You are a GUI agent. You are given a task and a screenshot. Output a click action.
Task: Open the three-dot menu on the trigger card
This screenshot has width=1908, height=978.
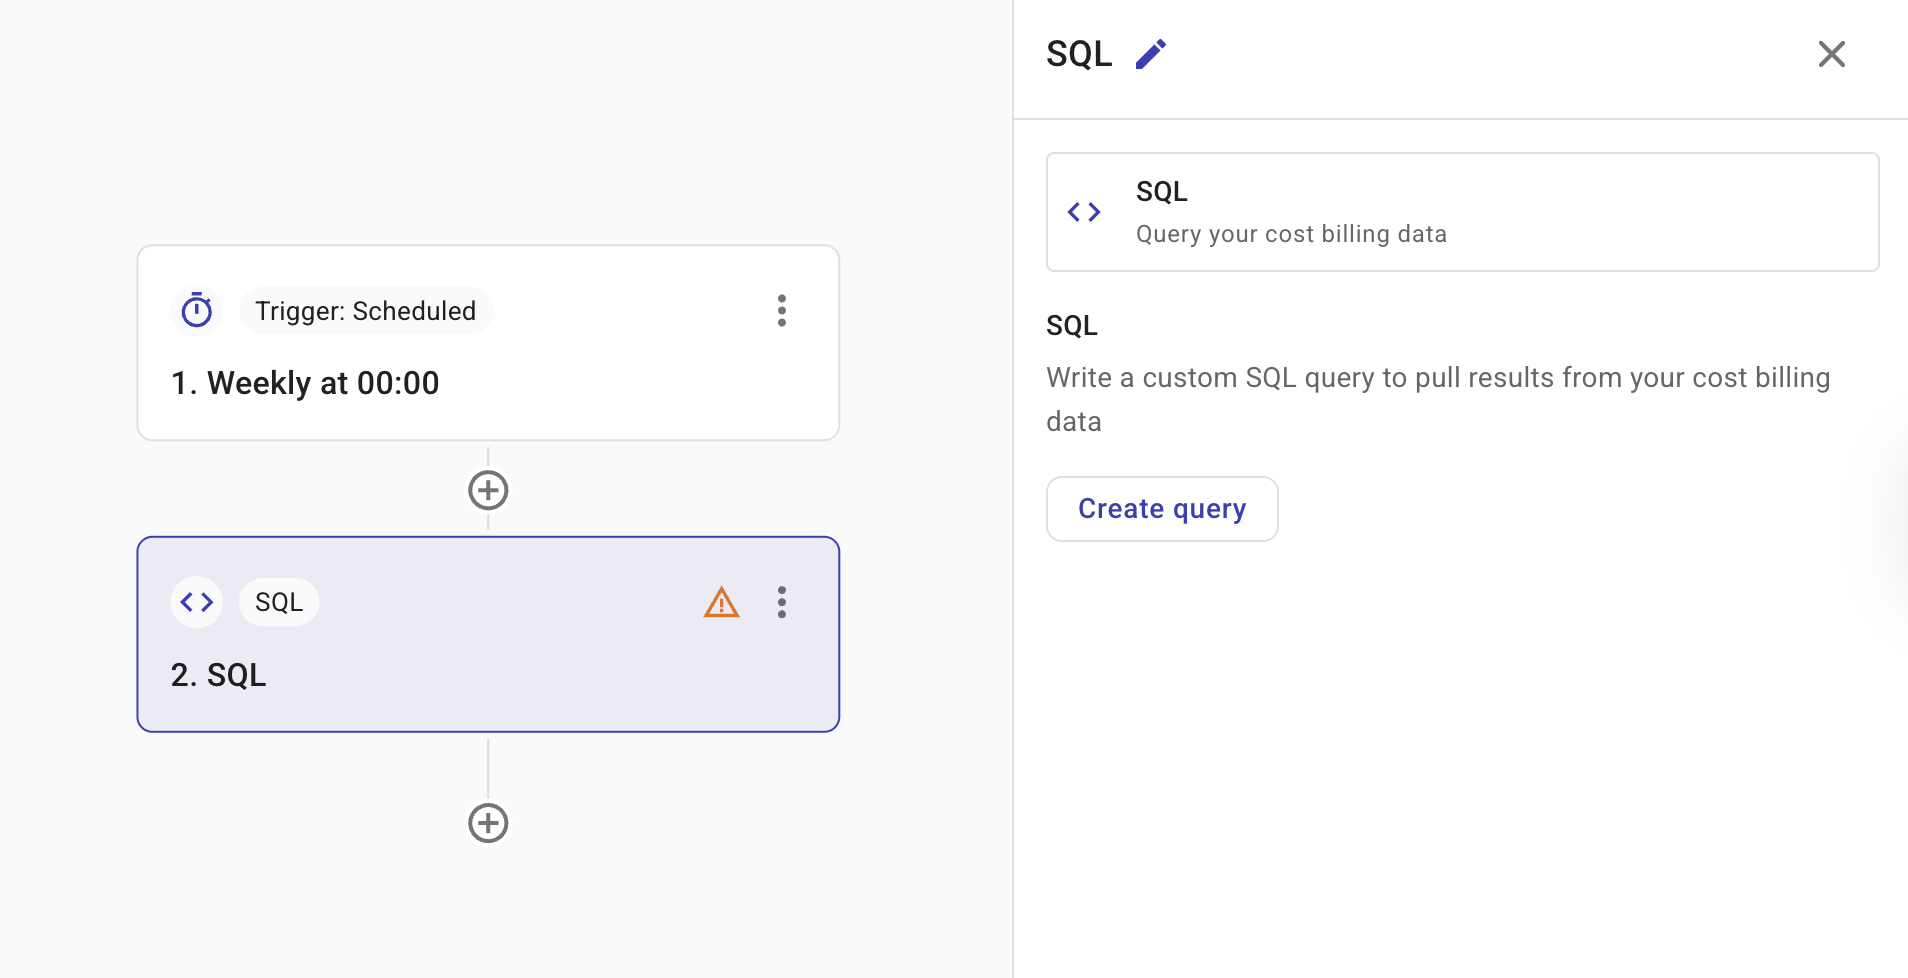pyautogui.click(x=782, y=310)
